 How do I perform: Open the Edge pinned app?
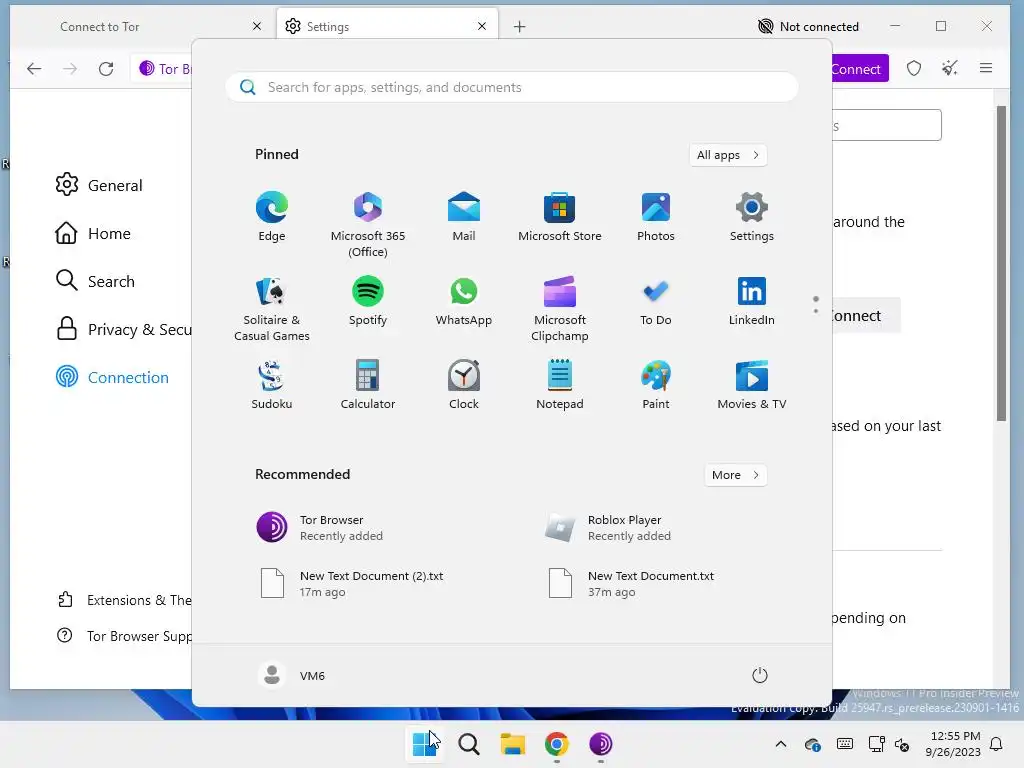click(x=272, y=217)
